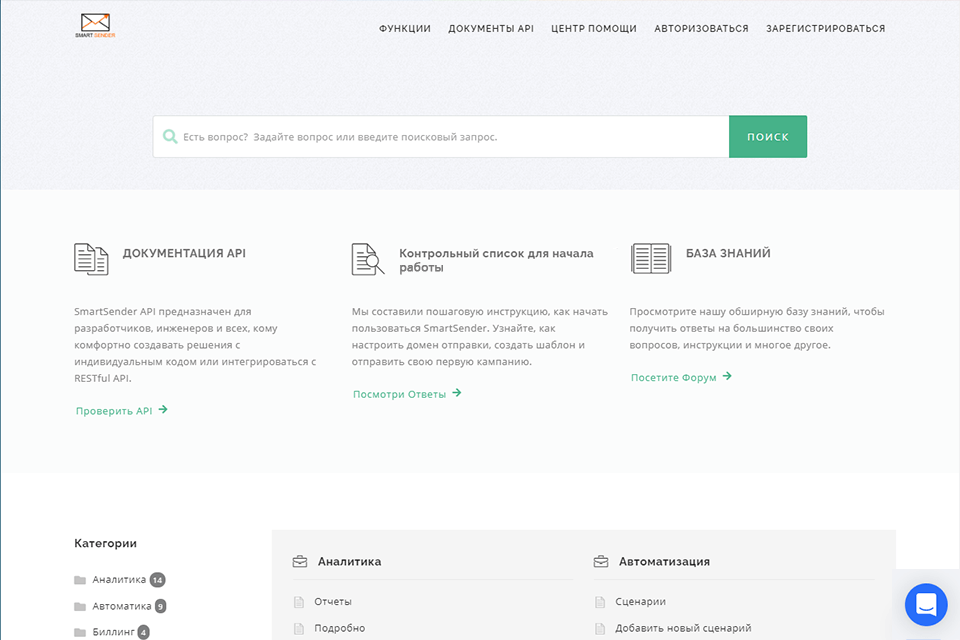Click document icon beside Отчеты

(299, 602)
